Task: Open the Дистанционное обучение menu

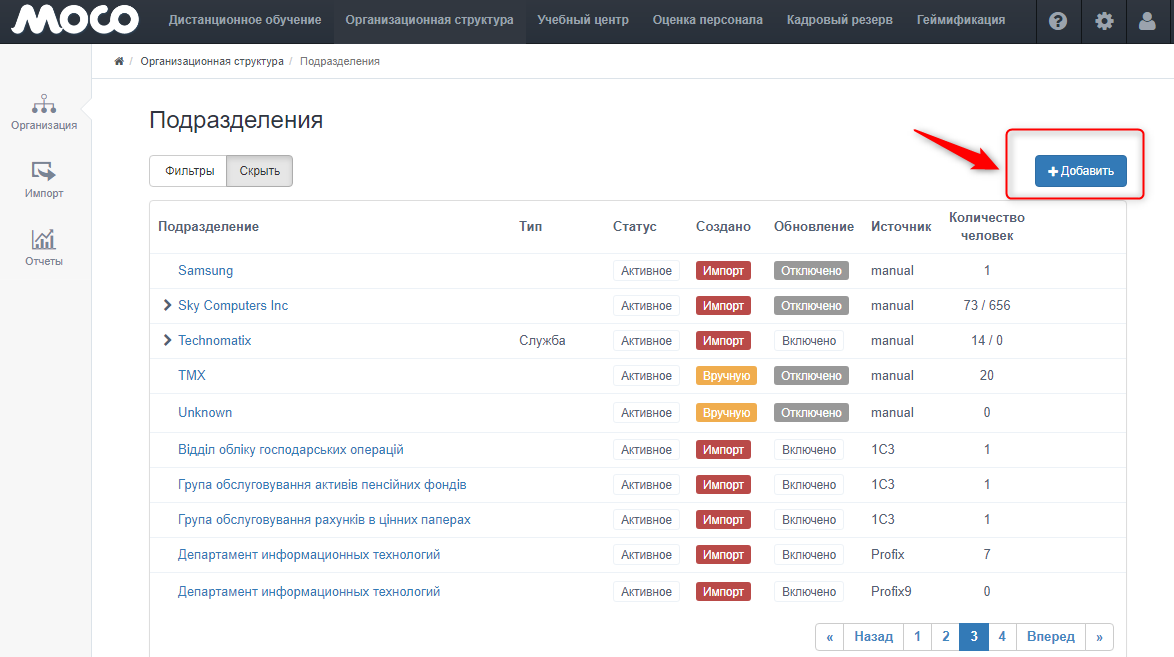Action: tap(245, 20)
